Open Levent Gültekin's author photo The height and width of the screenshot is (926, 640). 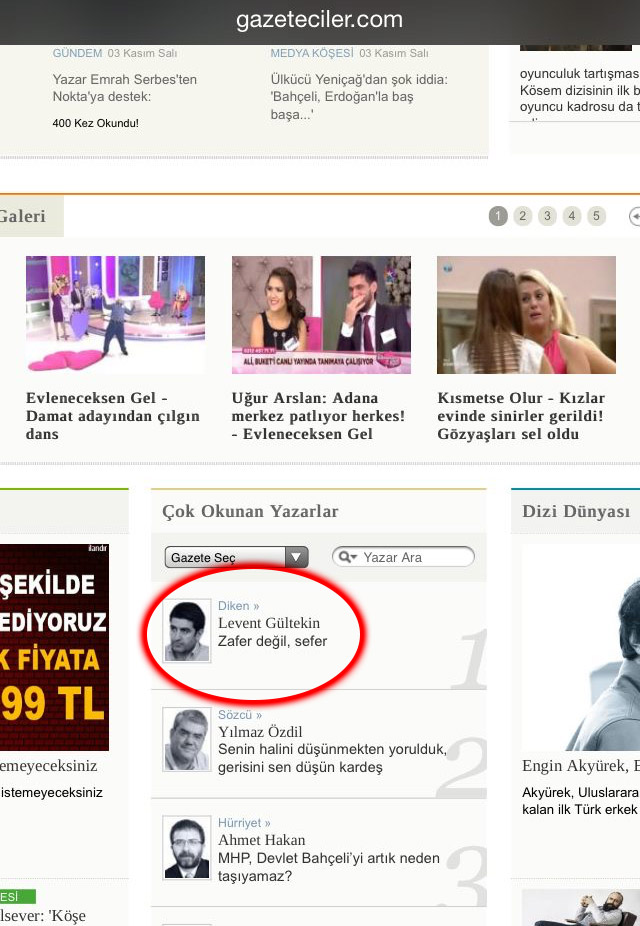[x=187, y=631]
